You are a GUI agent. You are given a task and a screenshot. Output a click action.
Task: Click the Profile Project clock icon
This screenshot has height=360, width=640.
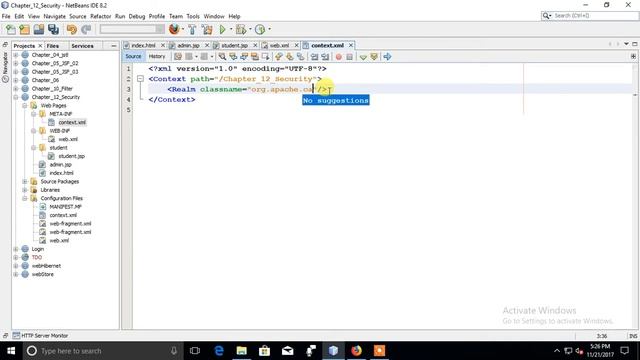point(260,29)
